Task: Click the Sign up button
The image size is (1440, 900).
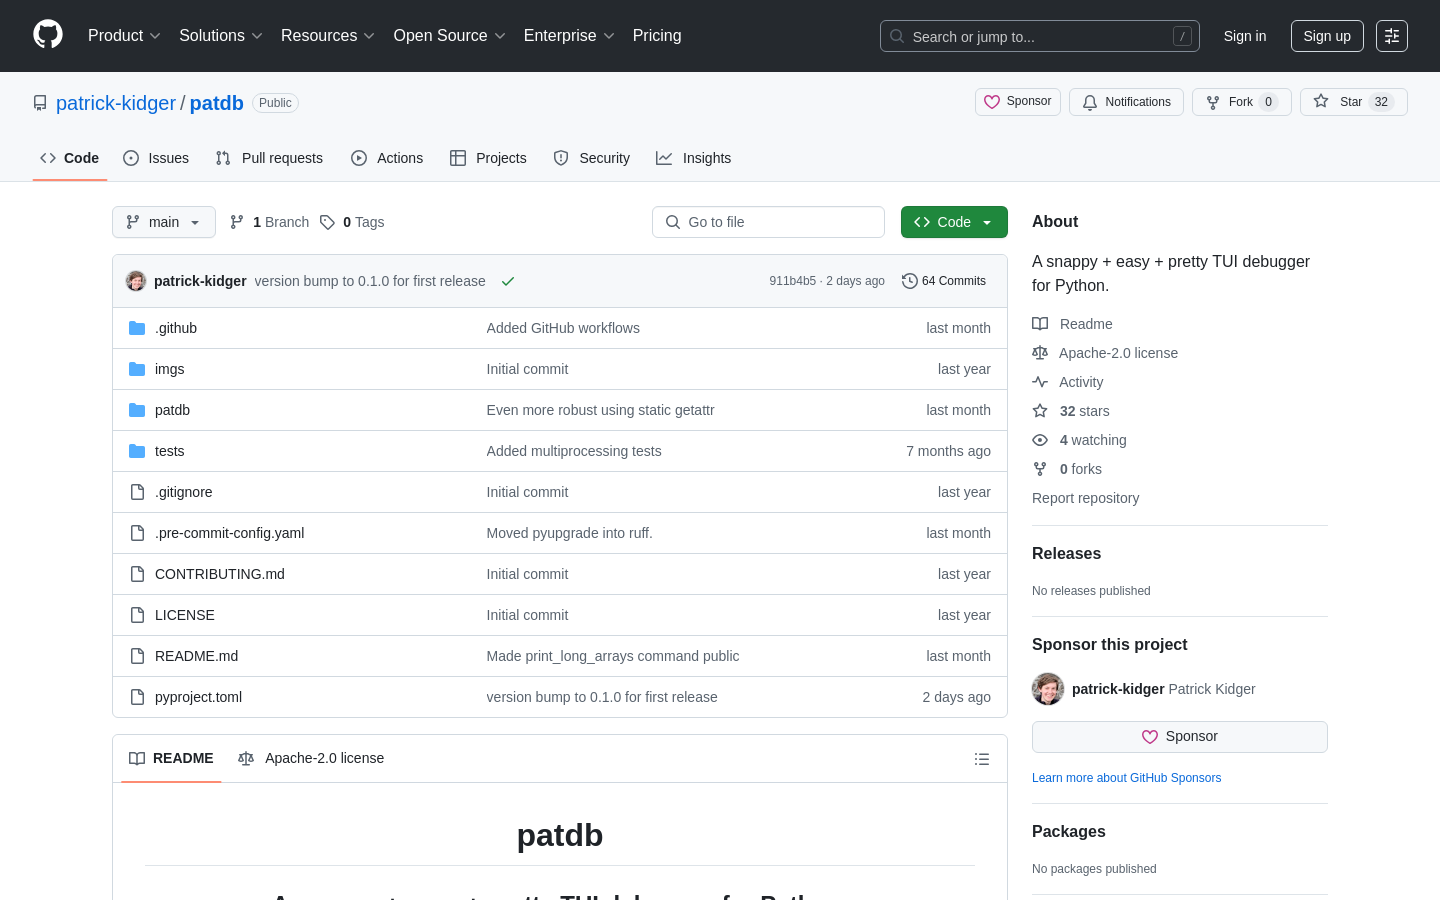Action: pyautogui.click(x=1327, y=36)
